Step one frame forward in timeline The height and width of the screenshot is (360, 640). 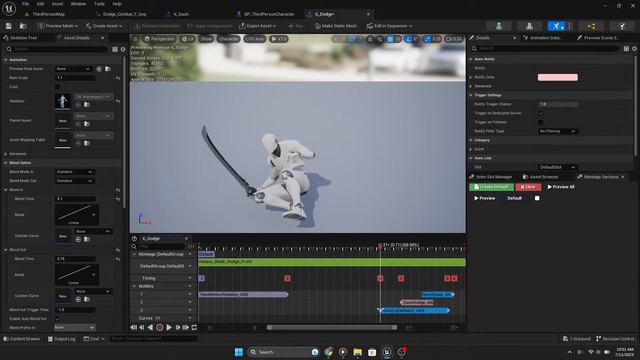coord(178,327)
